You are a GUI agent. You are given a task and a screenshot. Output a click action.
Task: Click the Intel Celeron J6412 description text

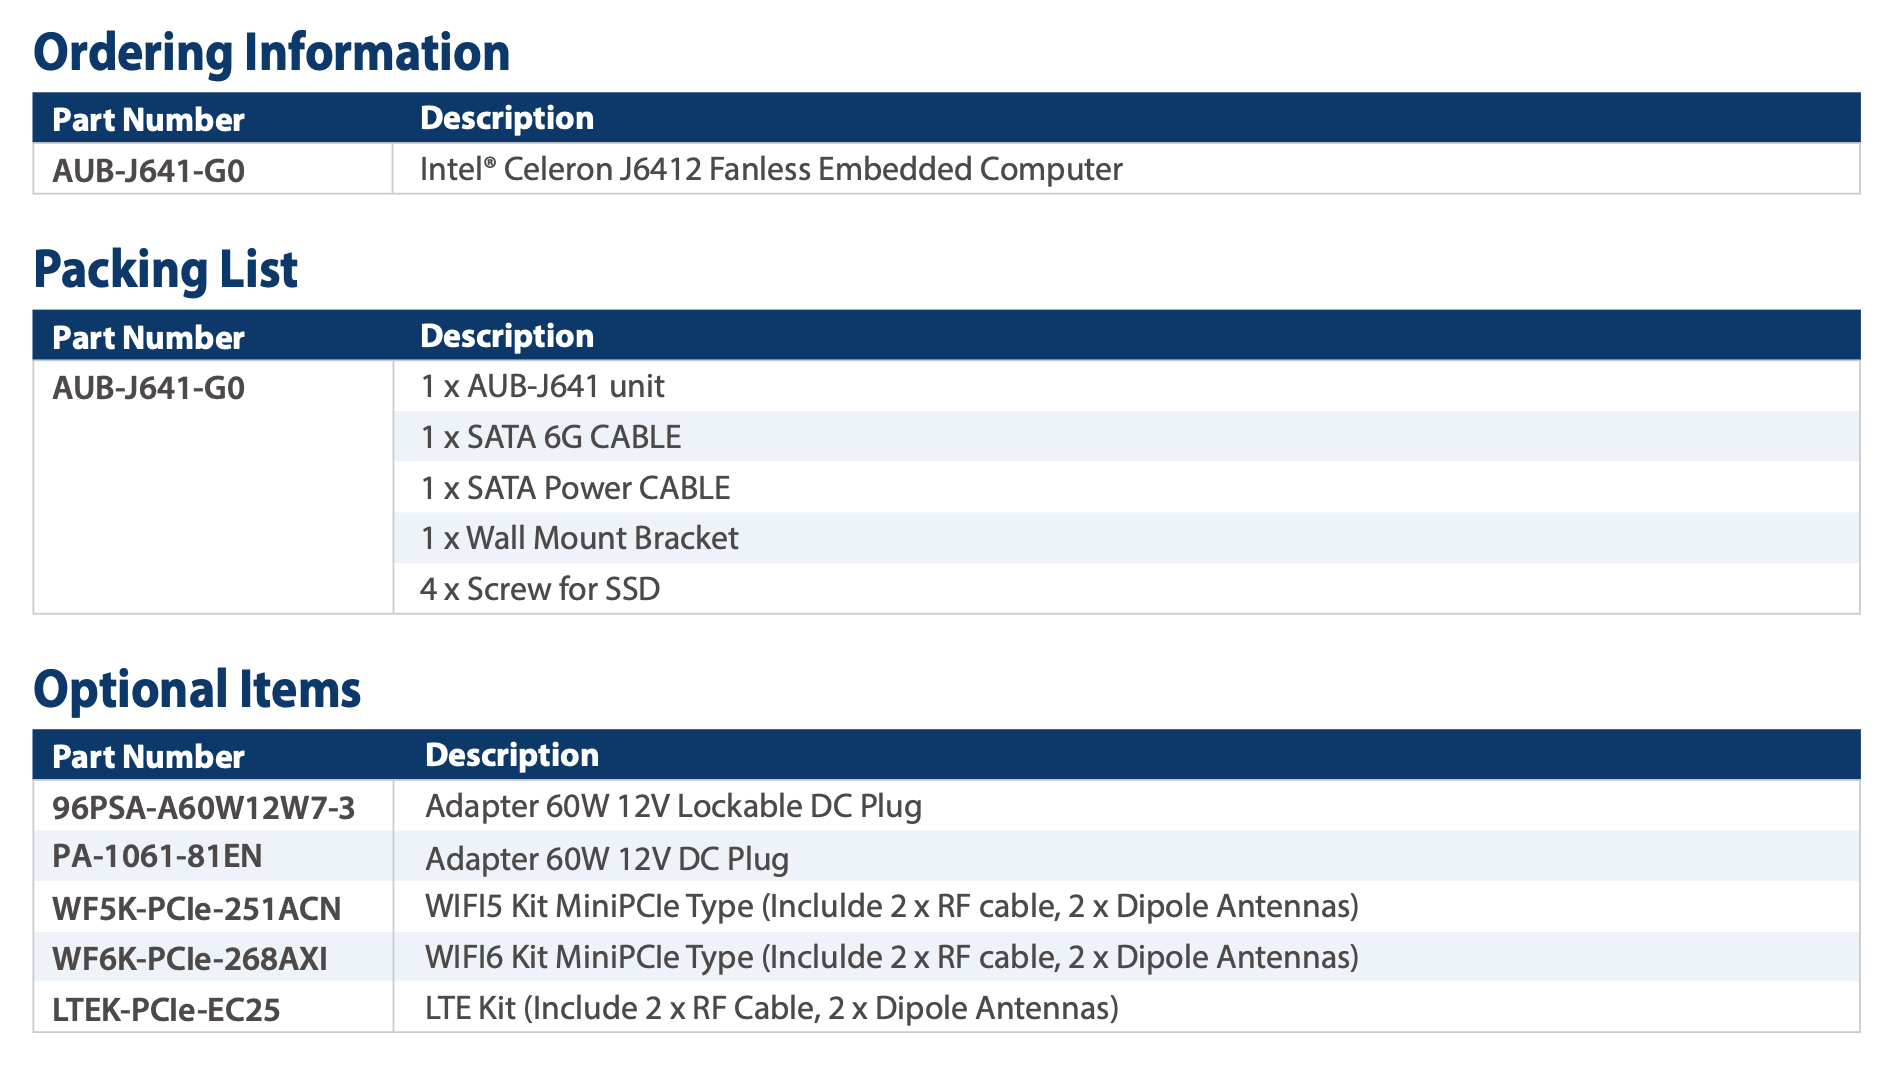point(770,169)
